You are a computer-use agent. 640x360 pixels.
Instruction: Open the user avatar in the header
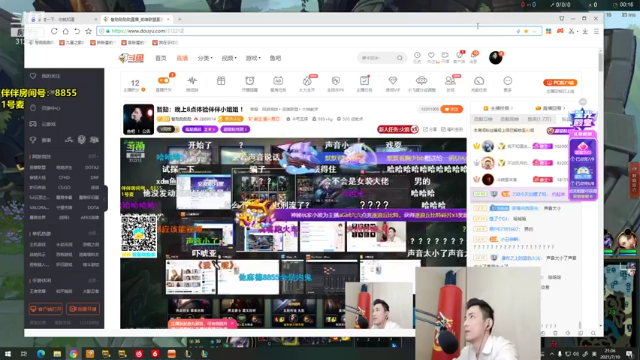click(496, 58)
